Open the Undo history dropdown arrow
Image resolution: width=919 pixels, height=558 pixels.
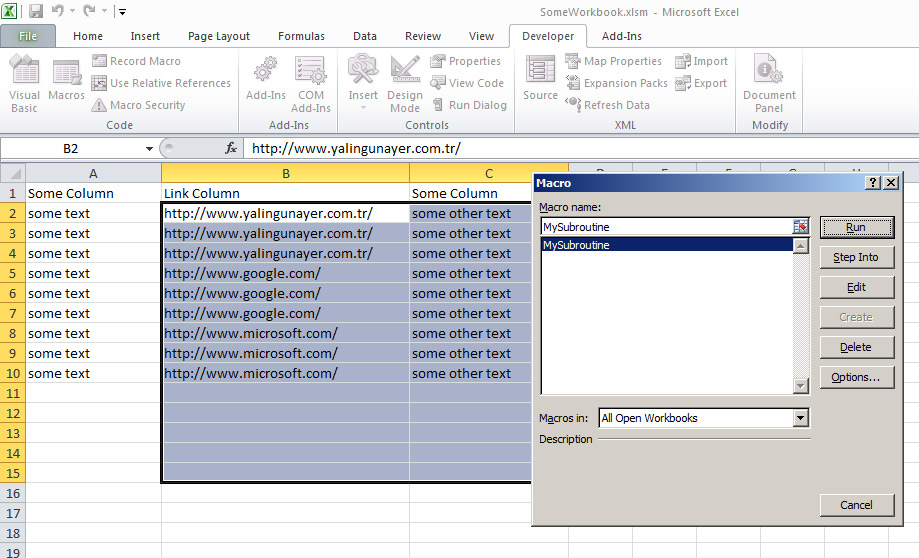[x=72, y=11]
